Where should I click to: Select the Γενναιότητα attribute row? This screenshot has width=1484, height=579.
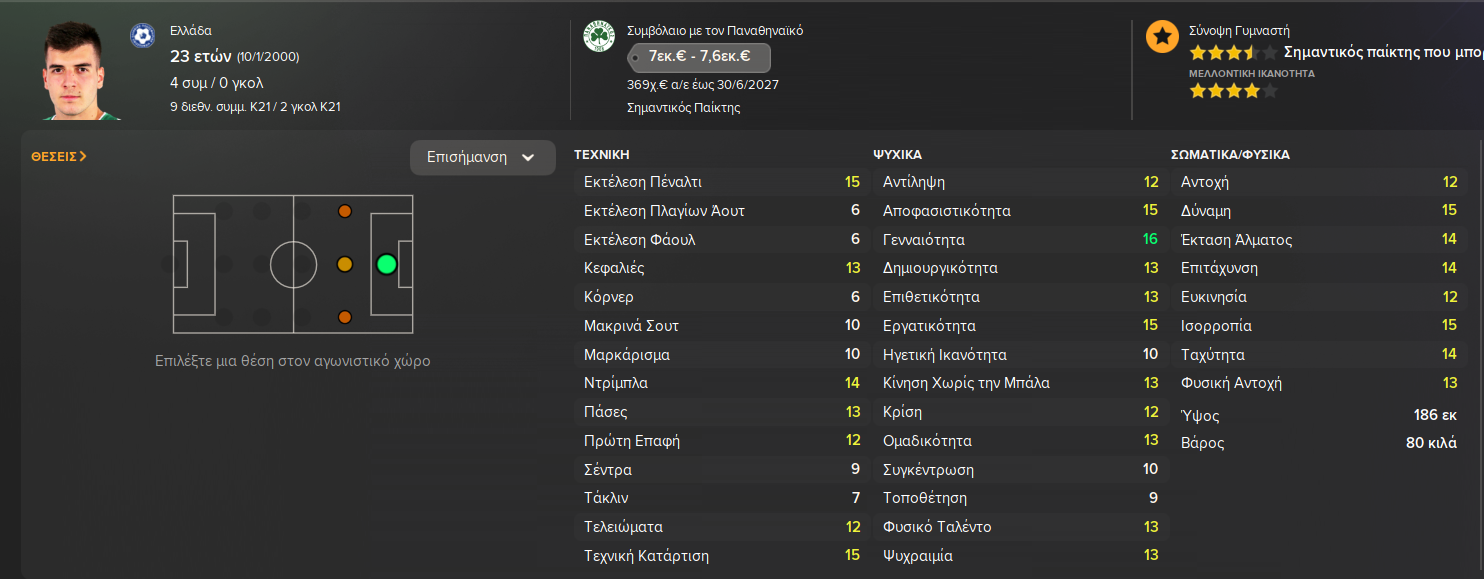pyautogui.click(x=1016, y=240)
